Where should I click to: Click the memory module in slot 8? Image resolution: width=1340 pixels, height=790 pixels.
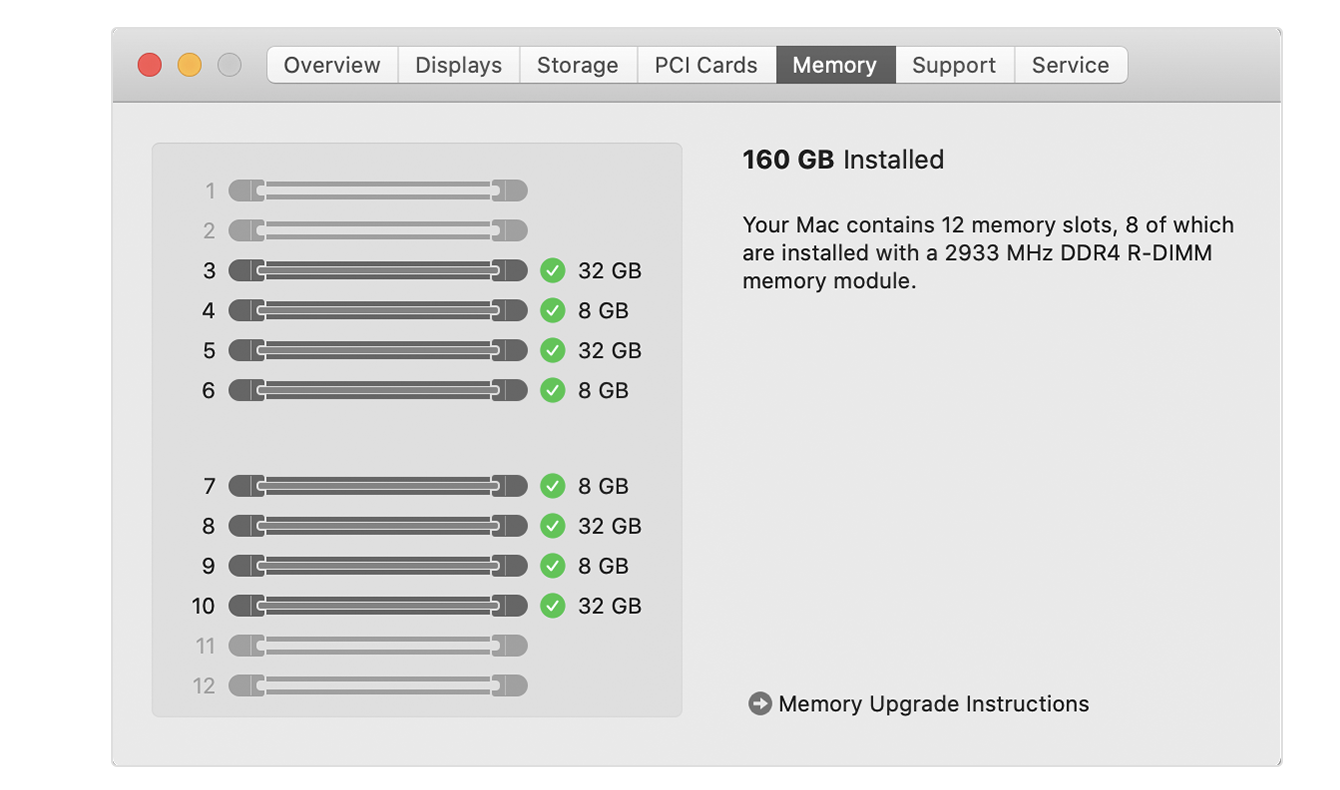pos(378,526)
